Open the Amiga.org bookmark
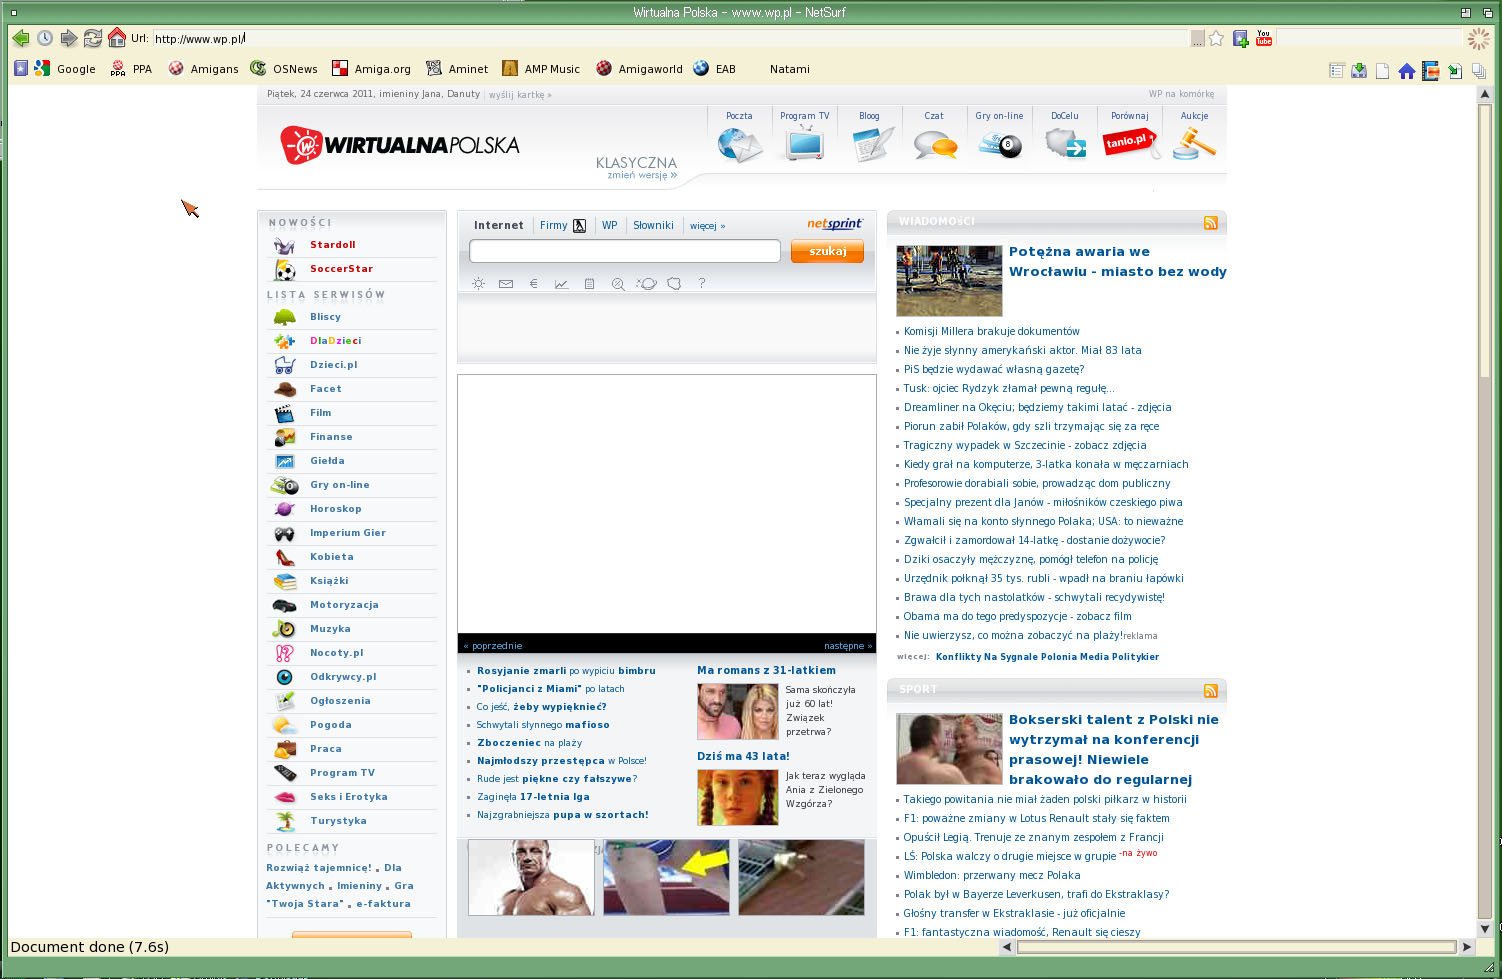The height and width of the screenshot is (979, 1502). 371,69
